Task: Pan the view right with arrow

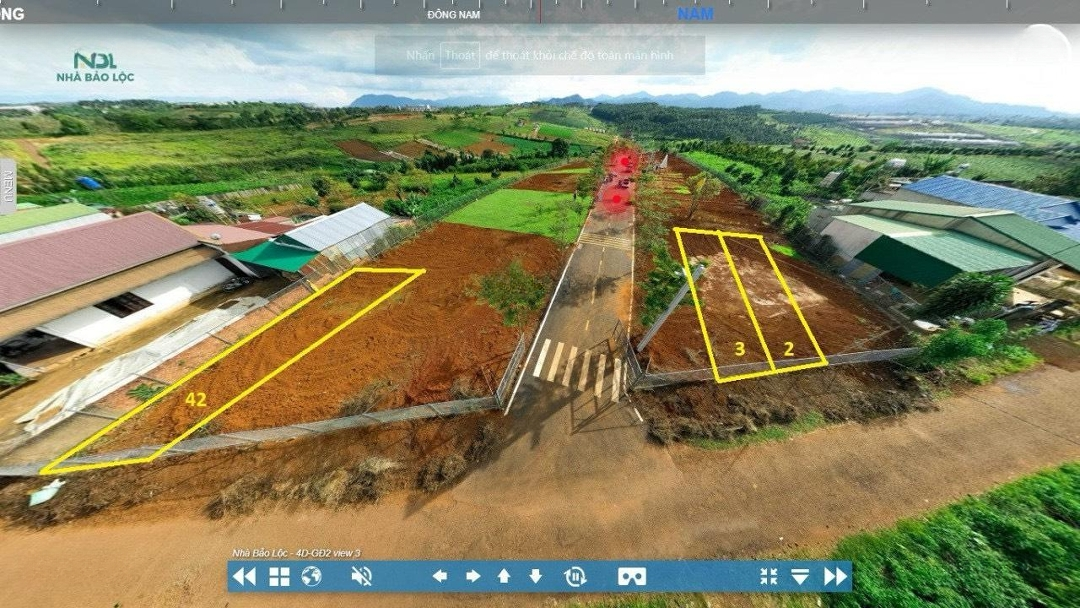Action: 472,576
